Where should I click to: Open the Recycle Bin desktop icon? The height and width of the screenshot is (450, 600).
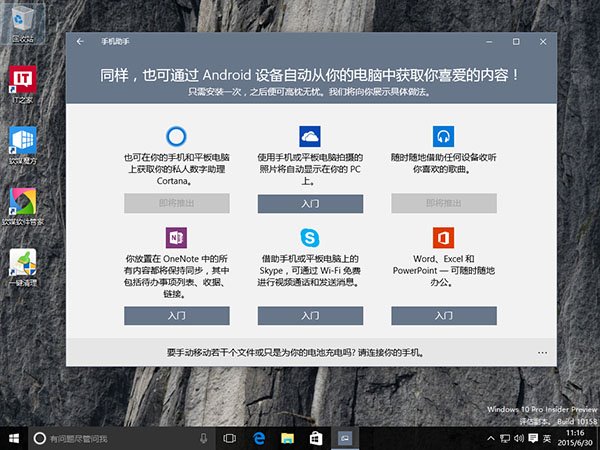23,23
